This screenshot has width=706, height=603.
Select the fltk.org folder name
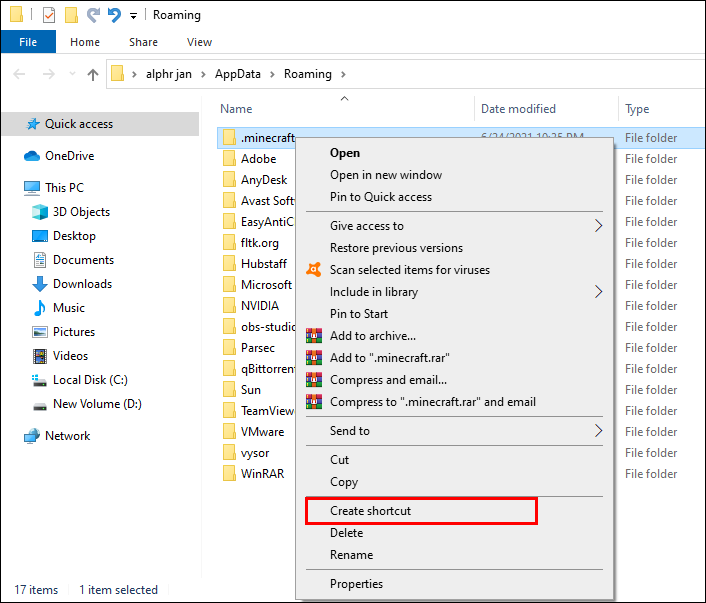(260, 243)
